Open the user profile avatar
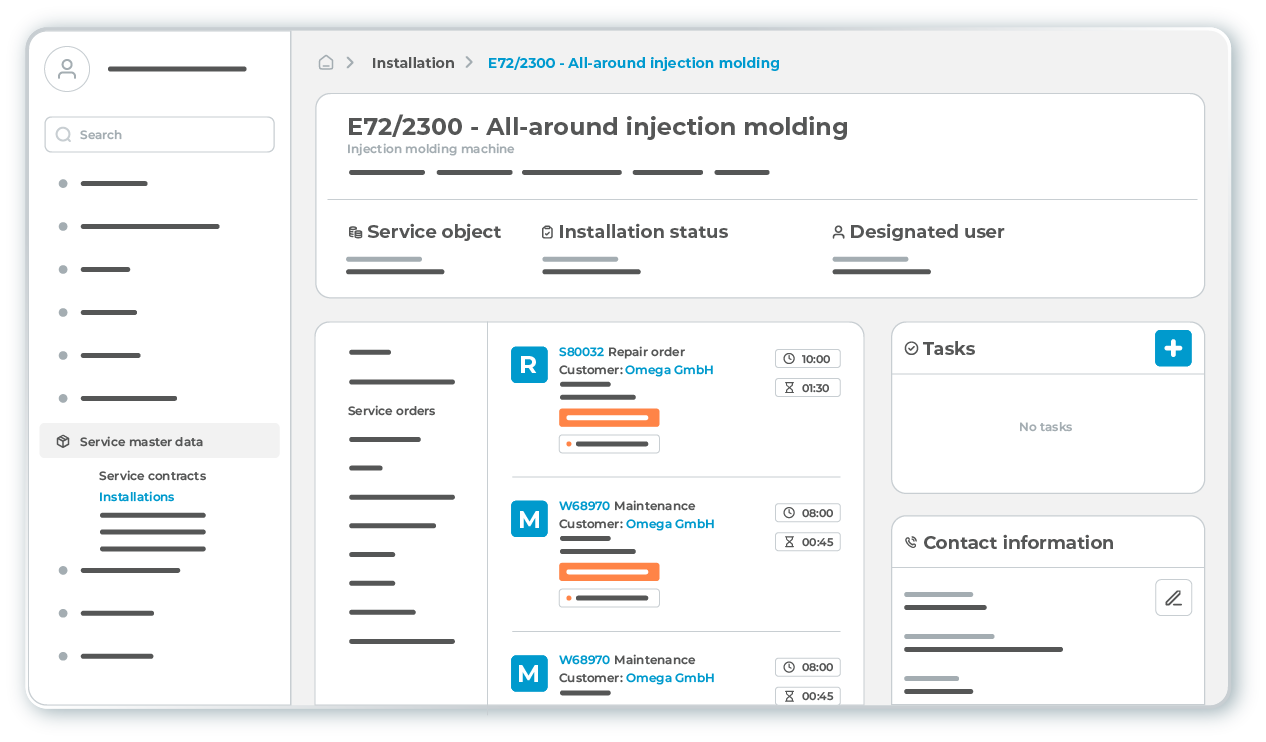The height and width of the screenshot is (742, 1266). (67, 69)
